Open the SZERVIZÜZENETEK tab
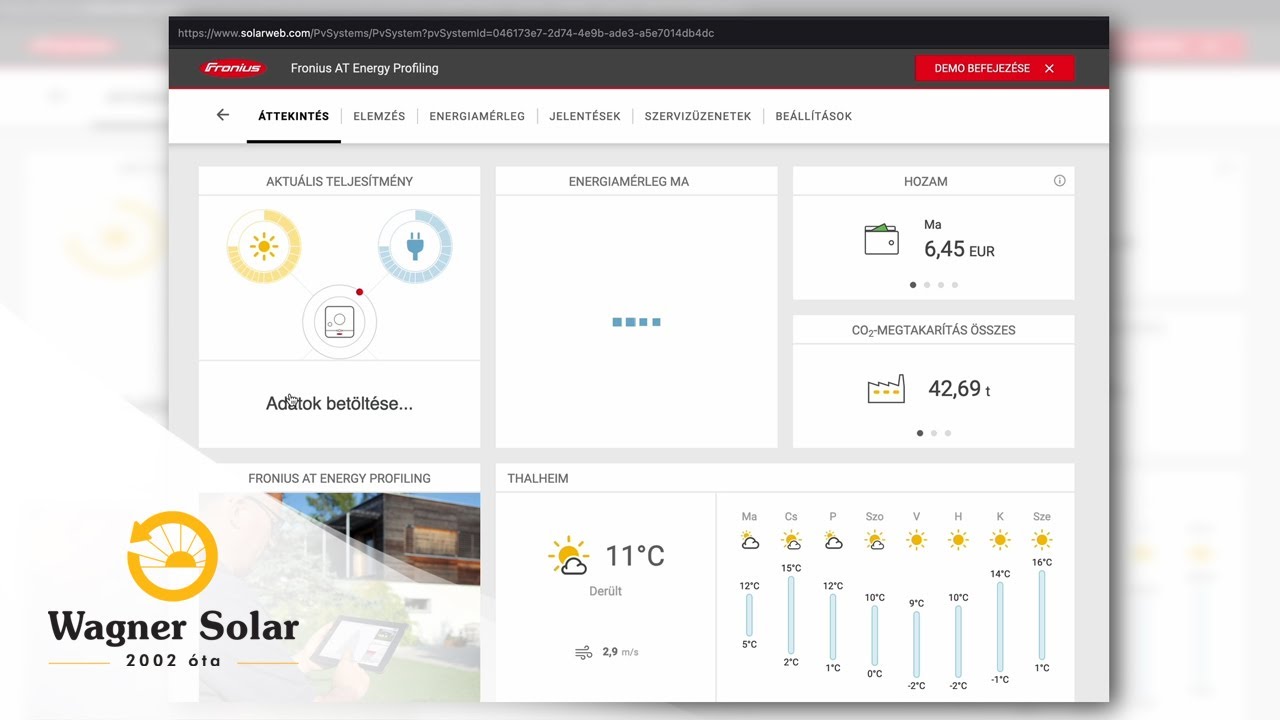Image resolution: width=1280 pixels, height=720 pixels. point(698,116)
